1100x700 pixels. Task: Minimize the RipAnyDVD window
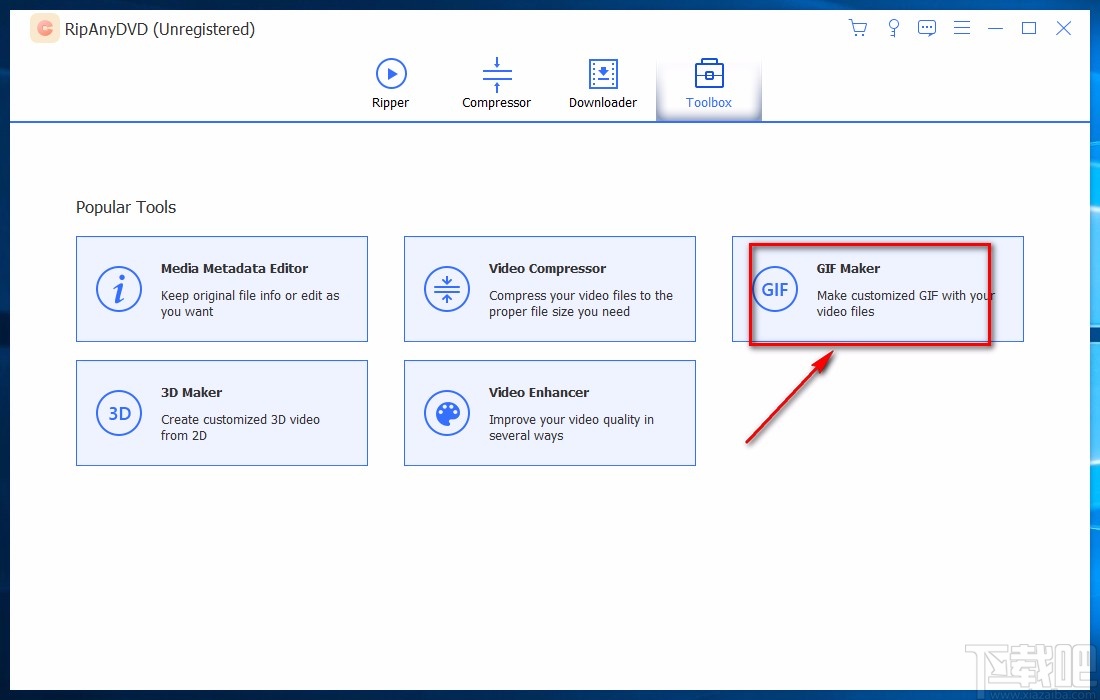(995, 28)
